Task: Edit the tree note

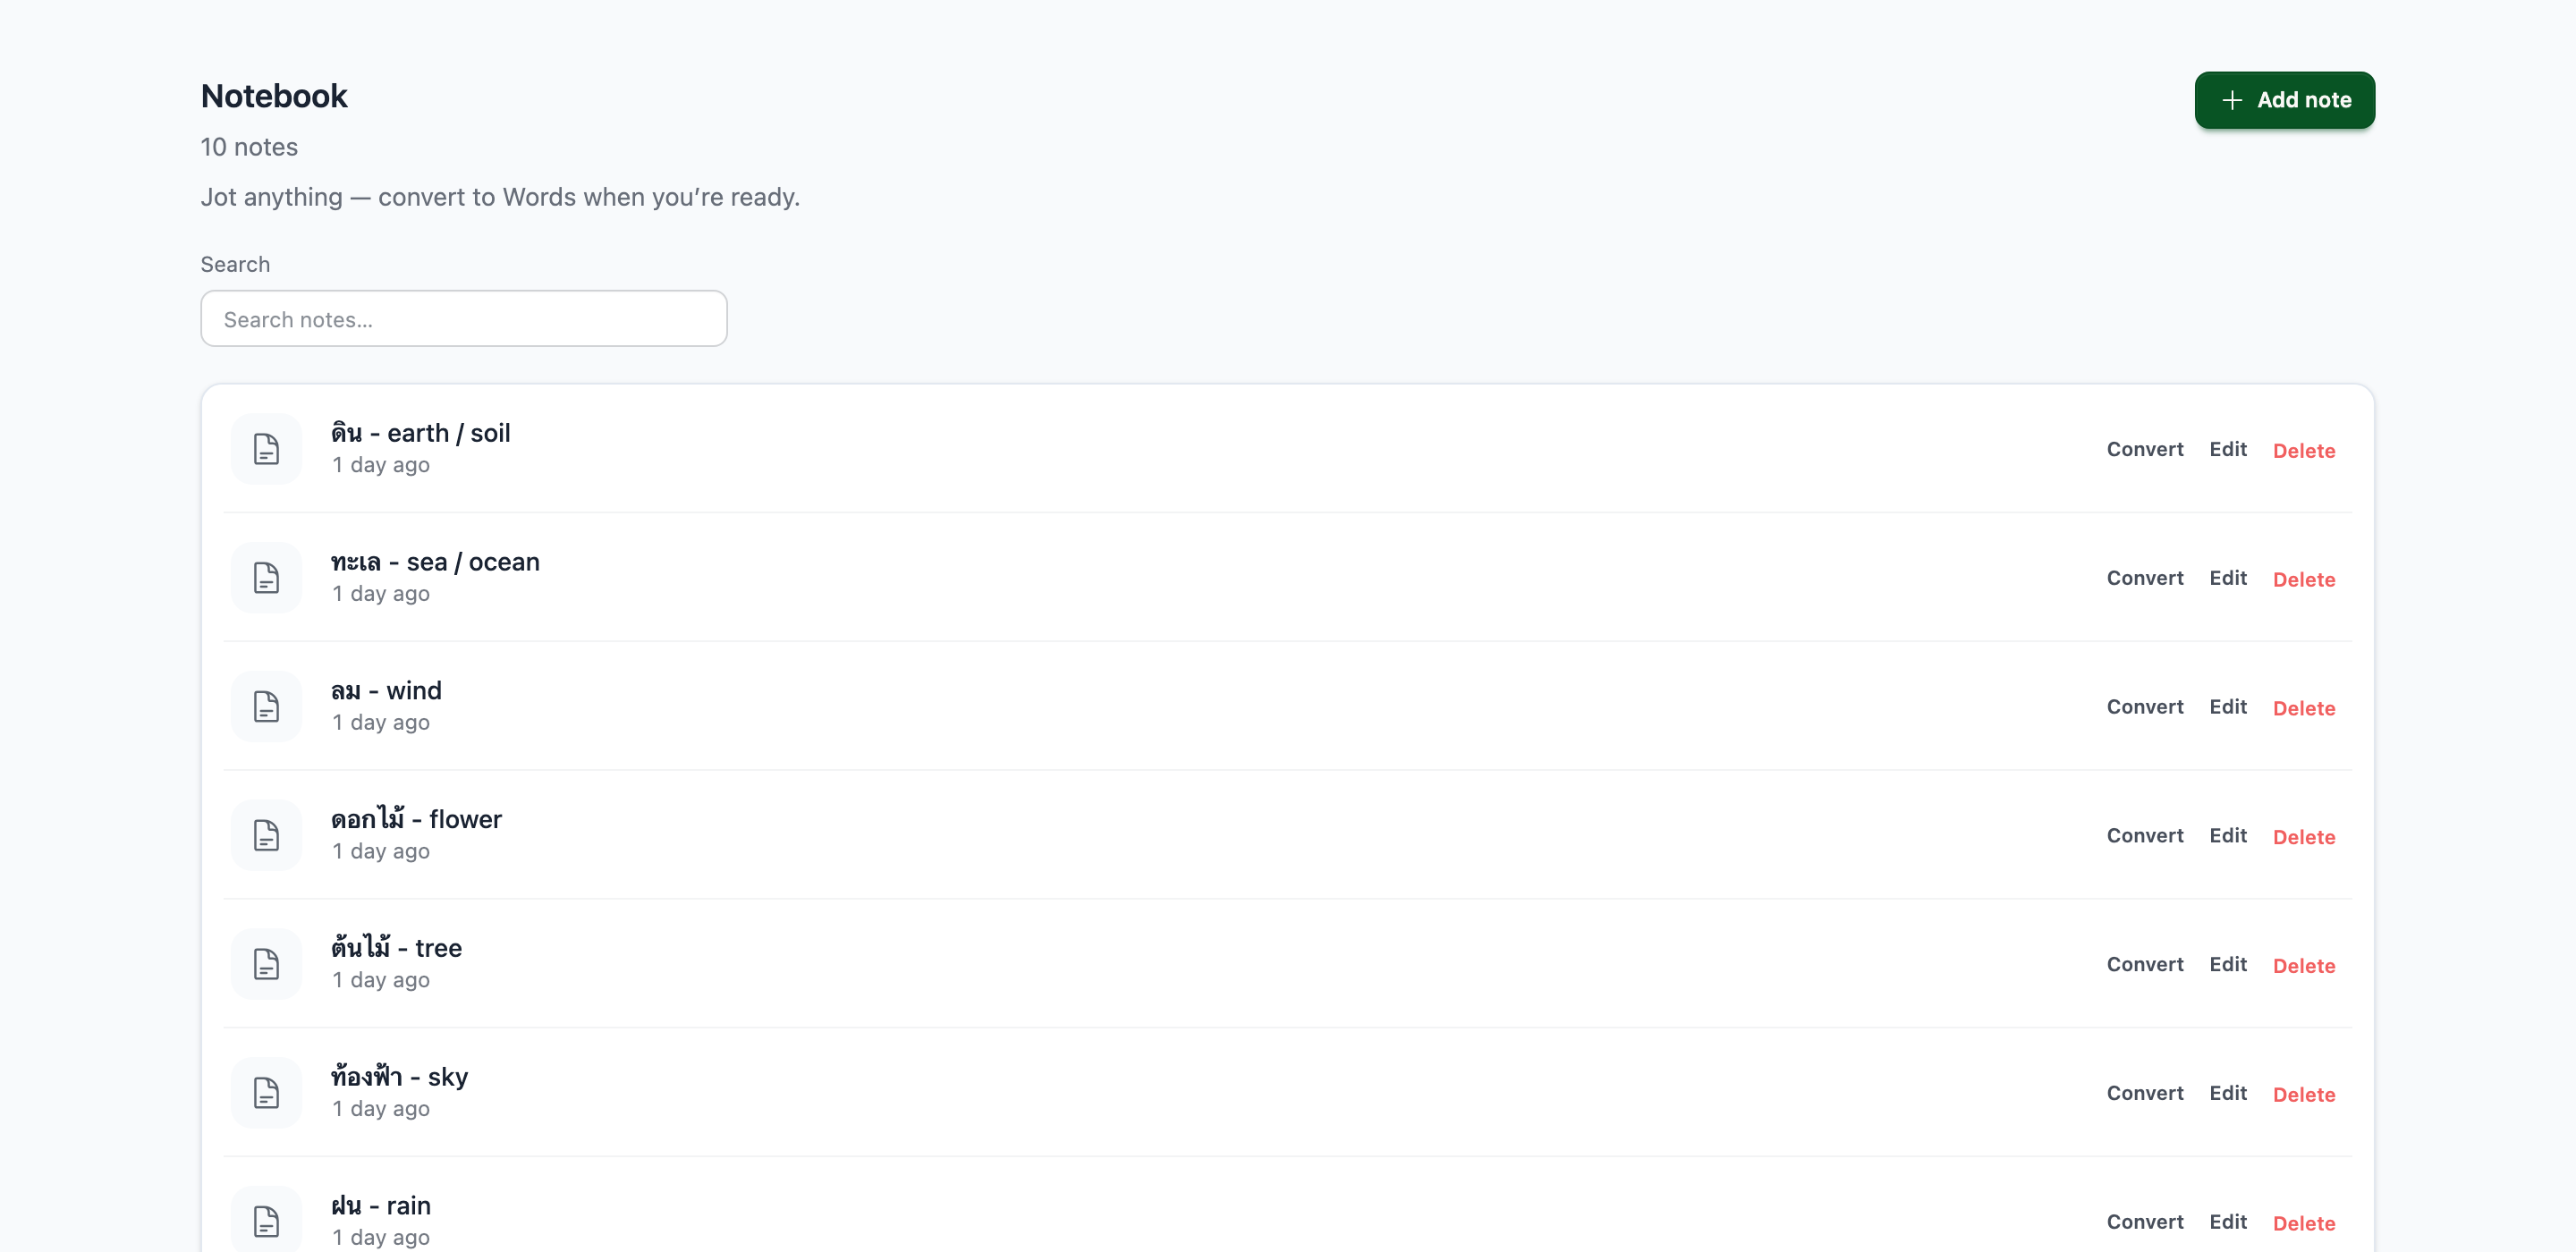Action: coord(2228,964)
